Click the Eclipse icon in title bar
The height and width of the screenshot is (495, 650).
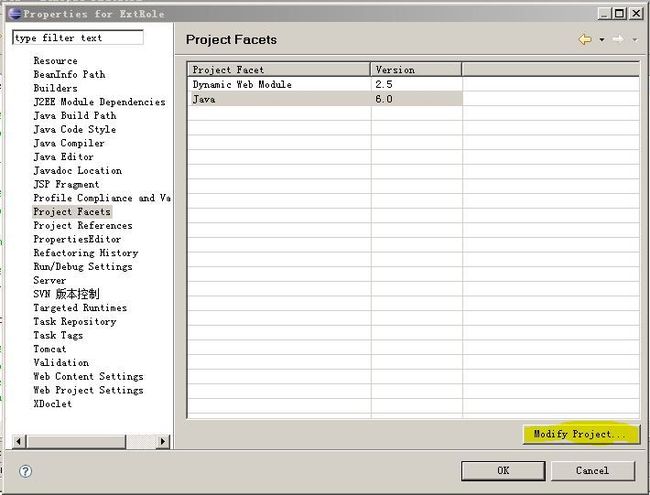(14, 14)
